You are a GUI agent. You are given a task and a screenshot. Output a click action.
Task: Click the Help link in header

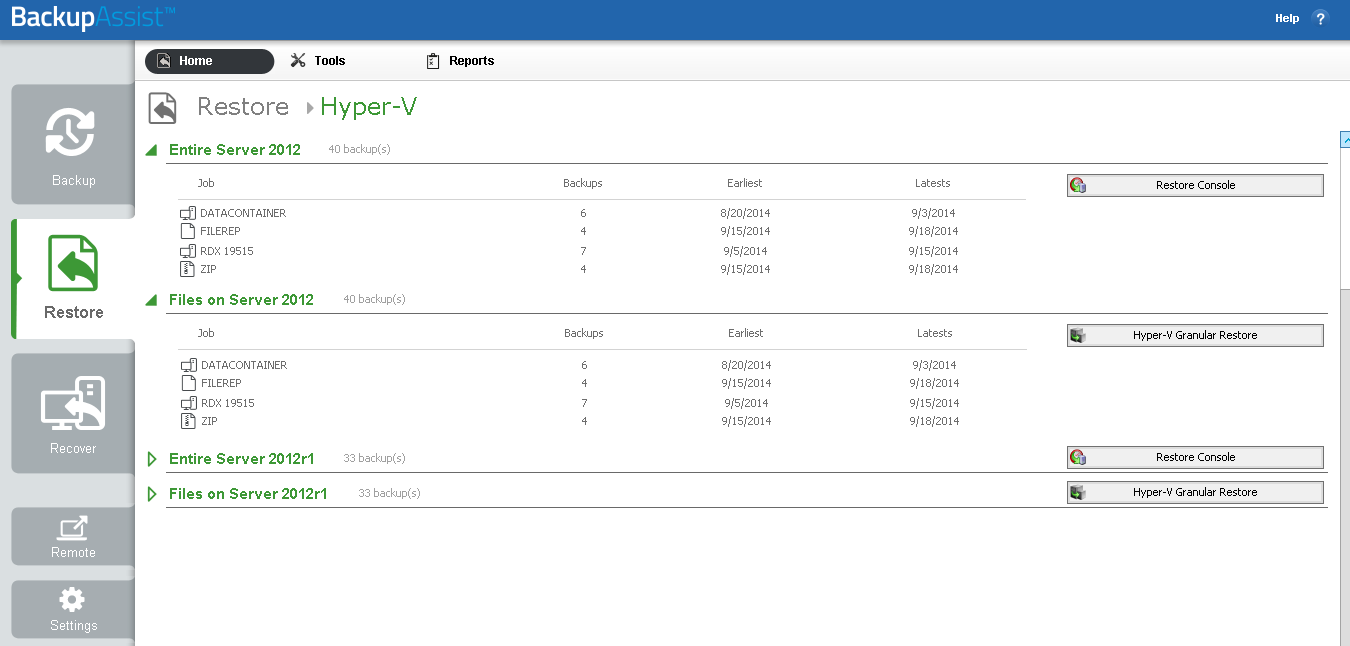(x=1287, y=18)
